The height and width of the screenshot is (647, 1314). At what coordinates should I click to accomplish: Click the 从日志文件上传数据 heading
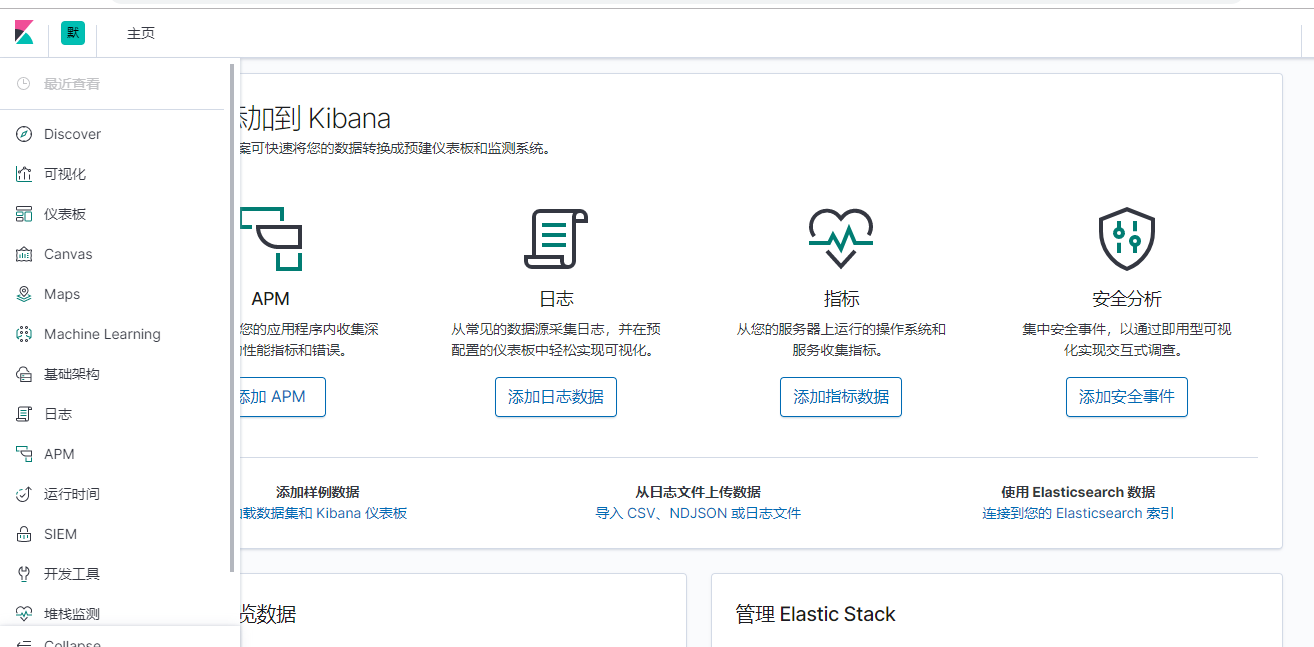coord(698,492)
